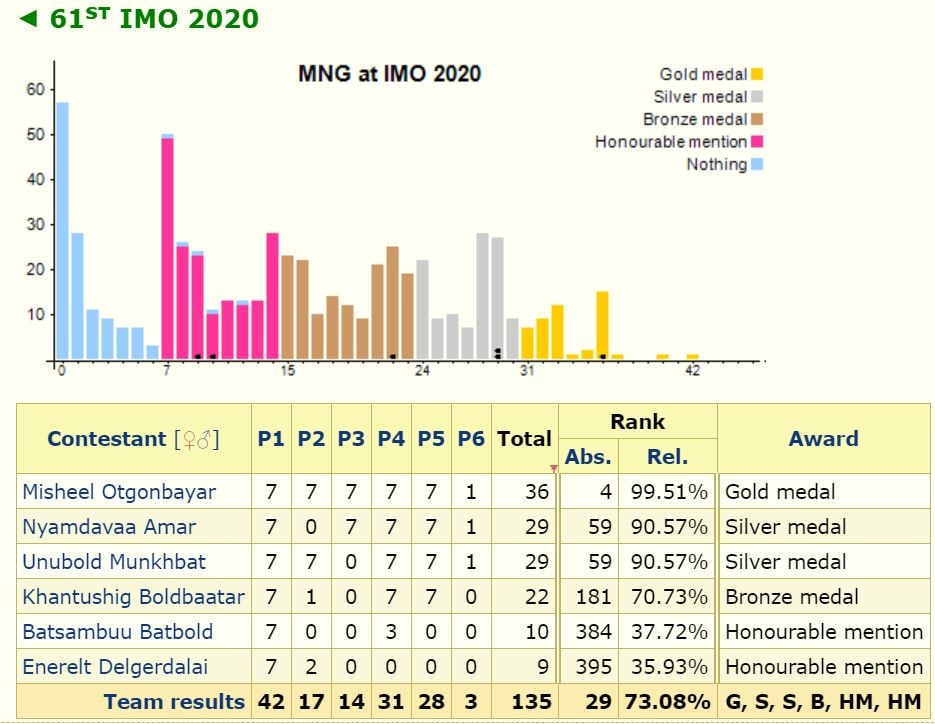Open the 61st IMO 2020 heading link
Image resolution: width=935 pixels, height=724 pixels.
154,19
